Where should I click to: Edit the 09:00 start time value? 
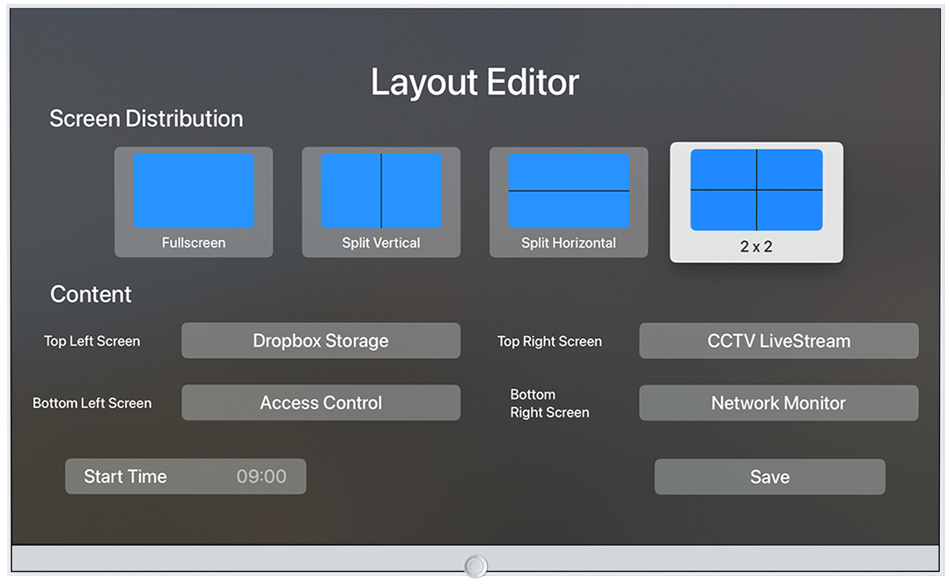click(x=261, y=477)
